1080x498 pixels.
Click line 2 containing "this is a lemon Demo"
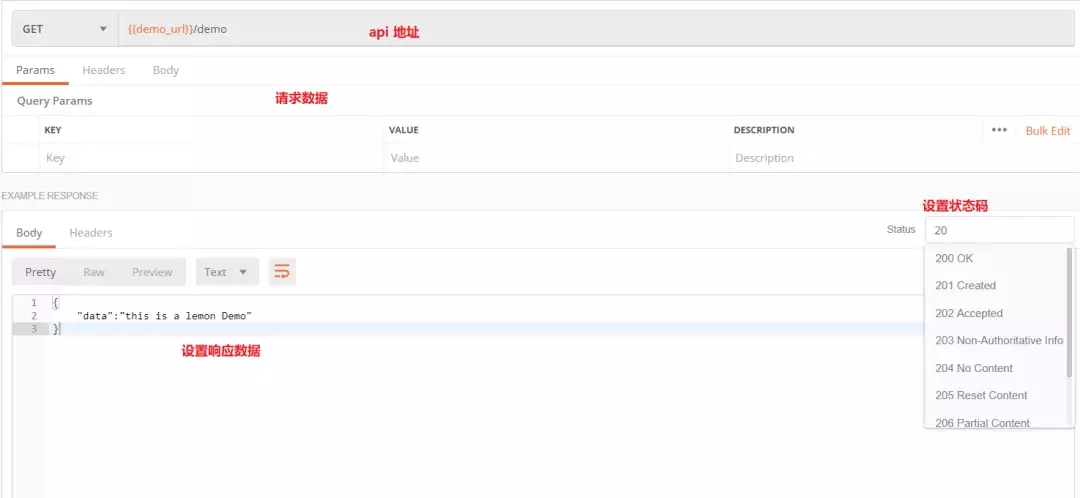(x=165, y=315)
